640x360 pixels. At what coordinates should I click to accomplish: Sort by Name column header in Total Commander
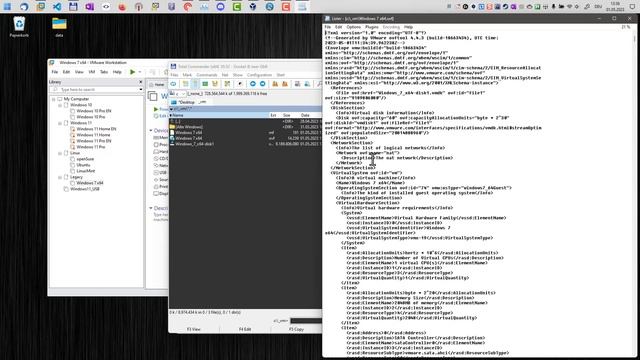coord(219,116)
